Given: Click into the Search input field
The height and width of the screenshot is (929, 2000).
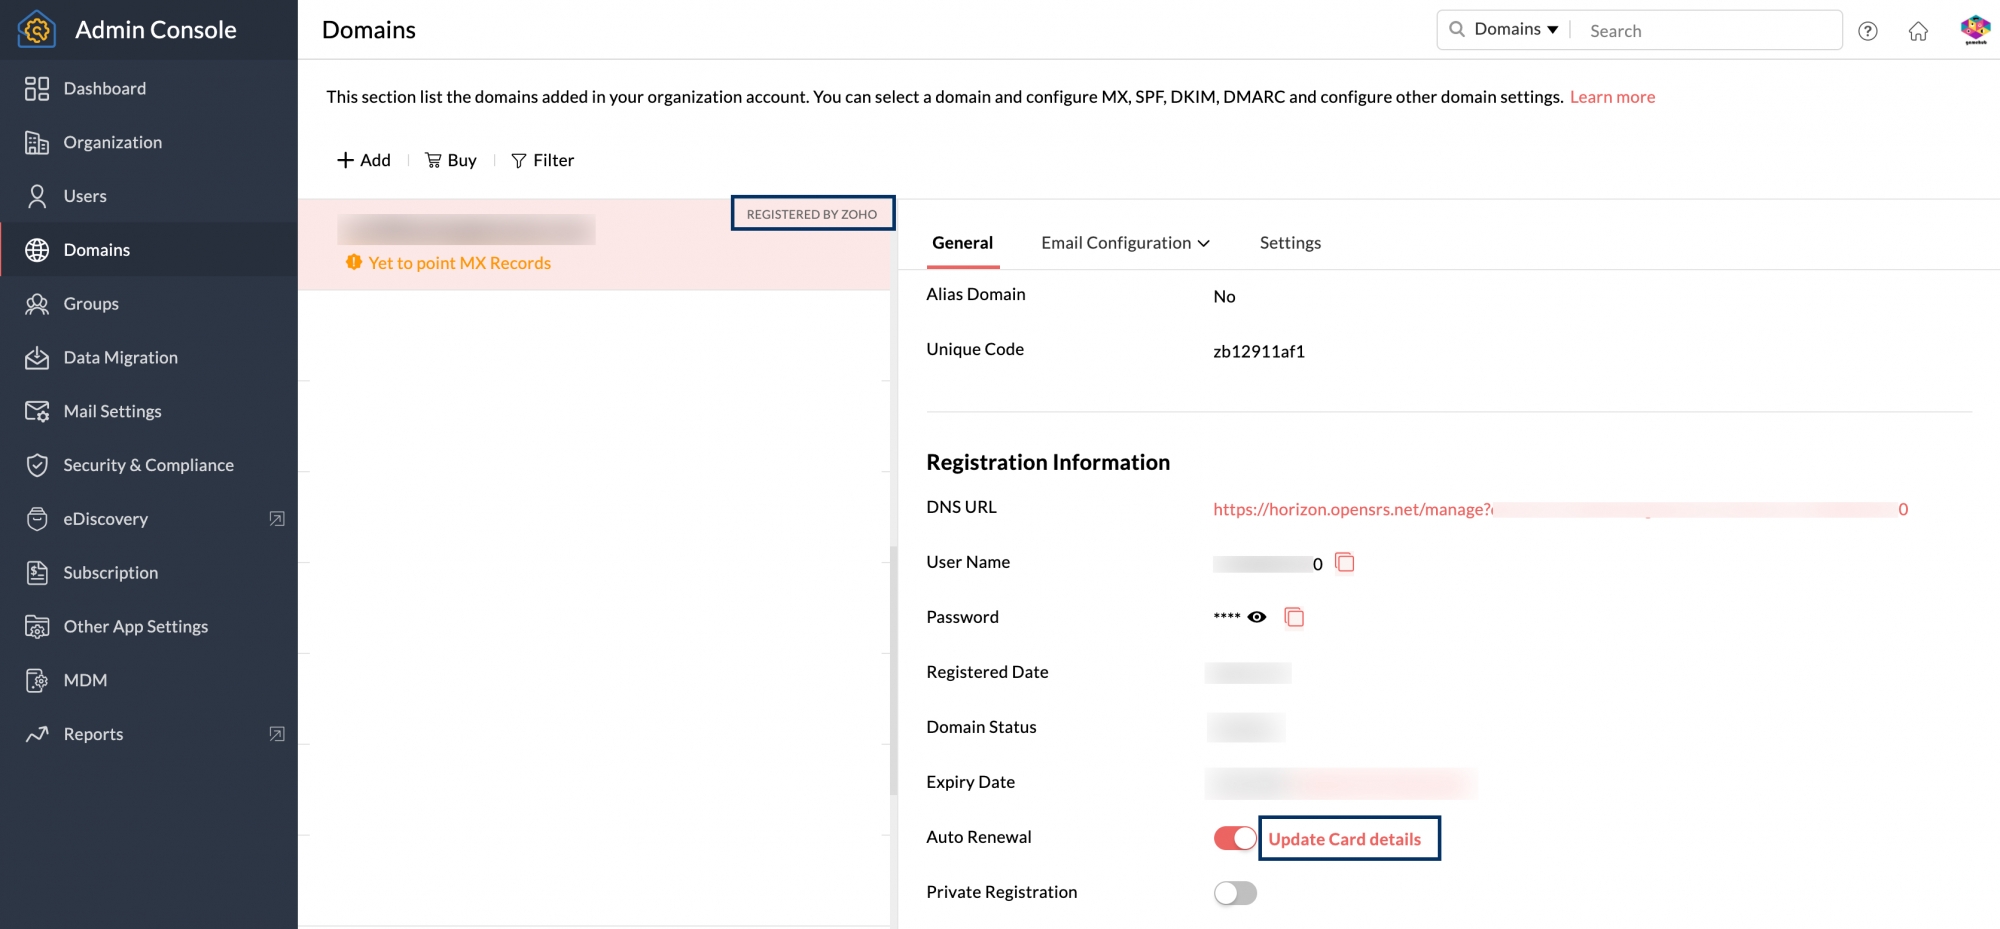Looking at the screenshot, I should pos(1710,31).
